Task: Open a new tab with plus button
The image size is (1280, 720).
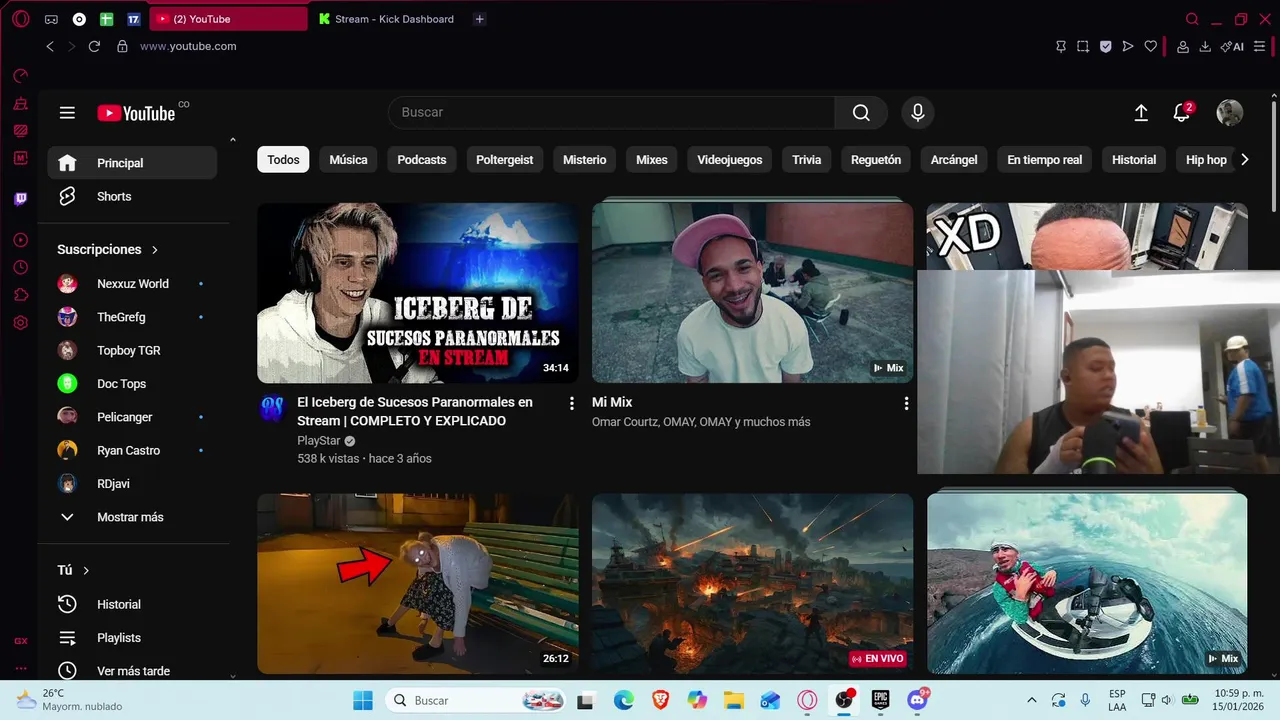Action: click(480, 19)
